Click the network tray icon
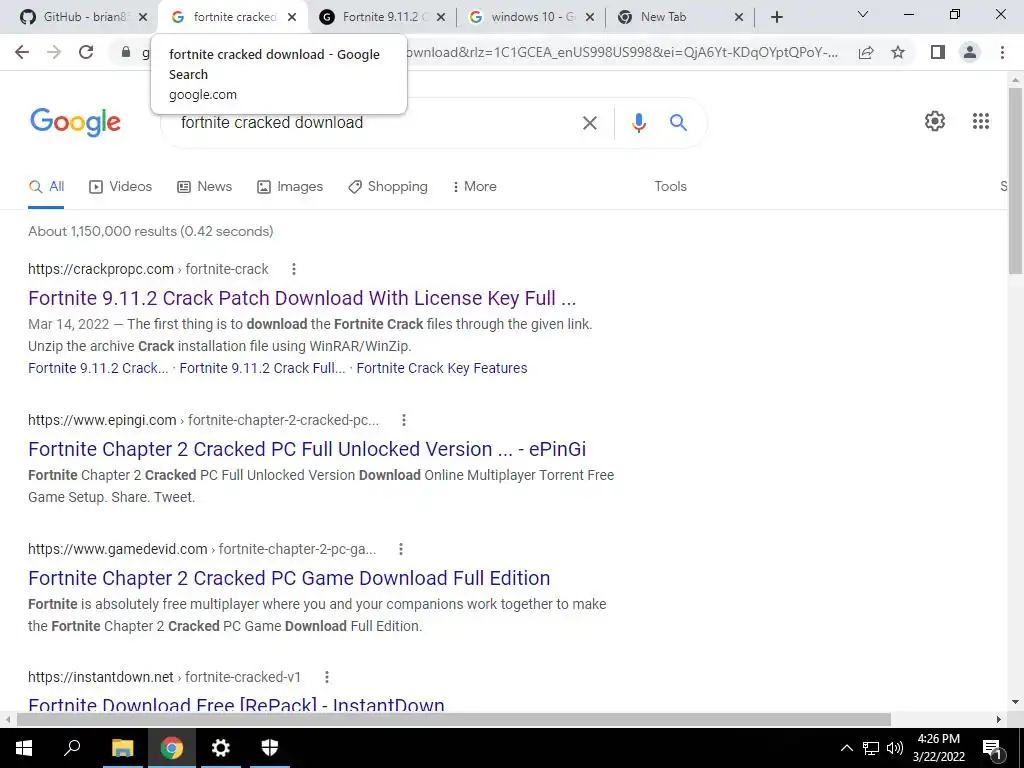 tap(871, 748)
